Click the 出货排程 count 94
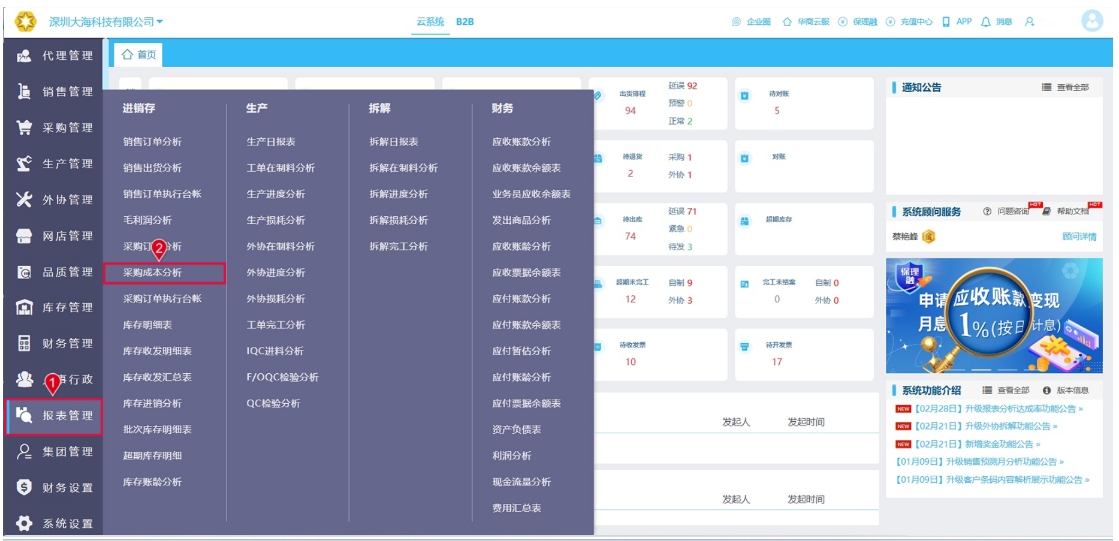The width and height of the screenshot is (1119, 541). pos(630,111)
